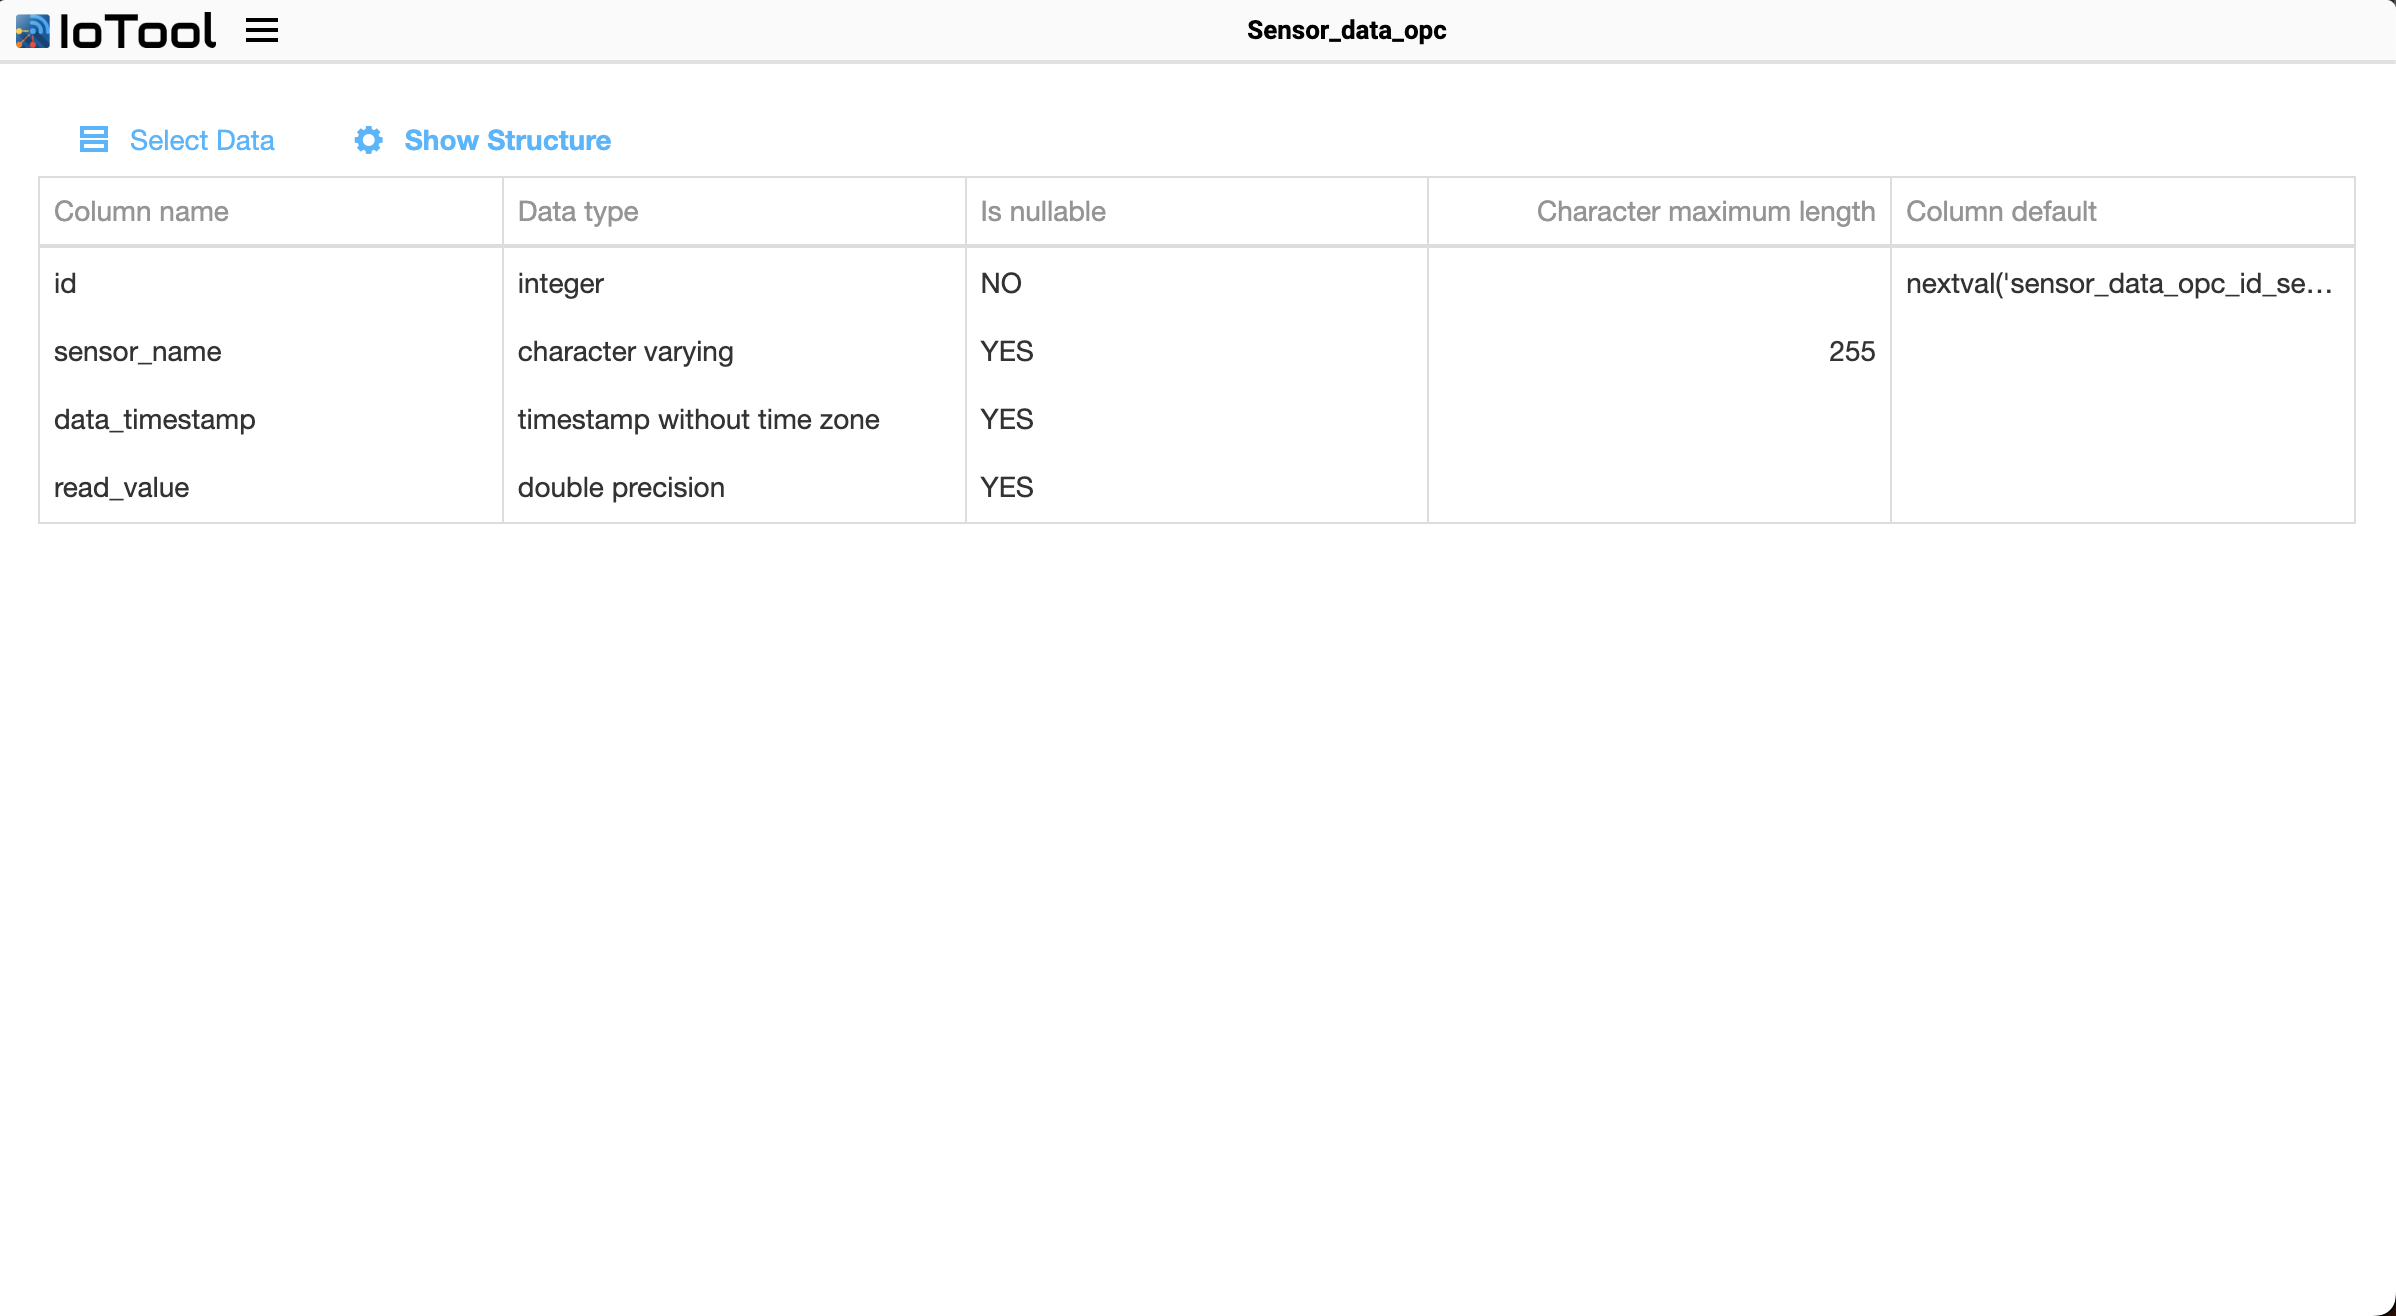This screenshot has height=1316, width=2396.
Task: Click the IoTool brand text
Action: (137, 31)
